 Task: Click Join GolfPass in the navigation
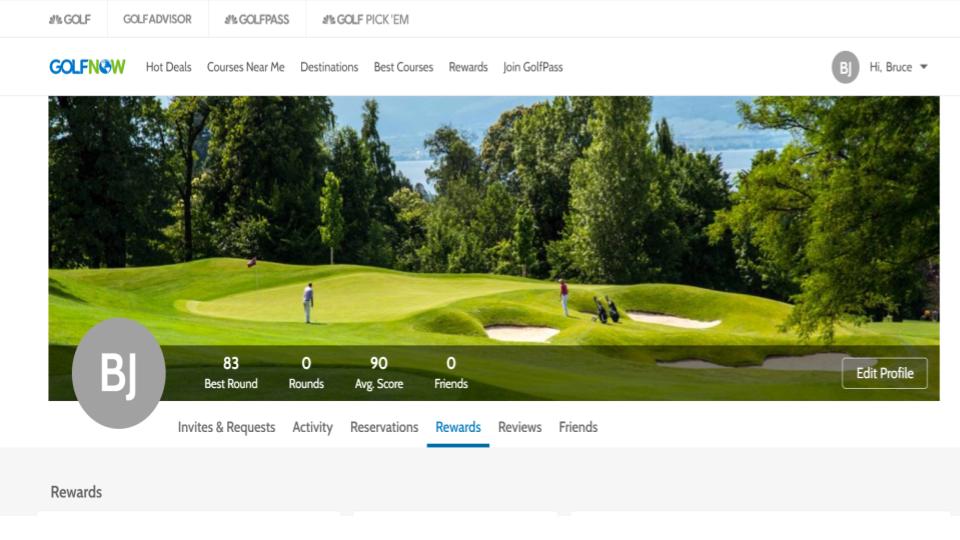[533, 67]
